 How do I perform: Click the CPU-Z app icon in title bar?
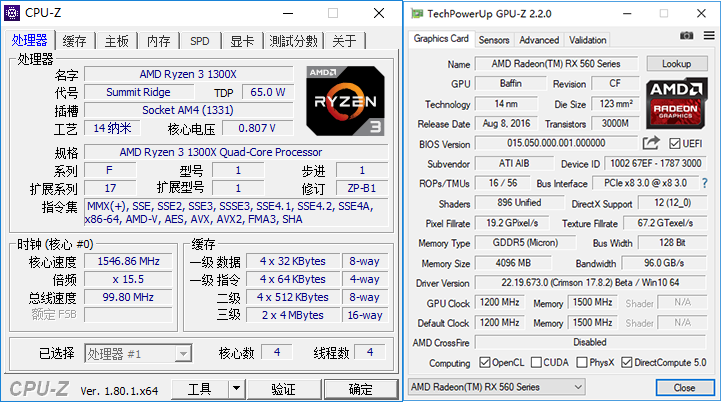(11, 13)
